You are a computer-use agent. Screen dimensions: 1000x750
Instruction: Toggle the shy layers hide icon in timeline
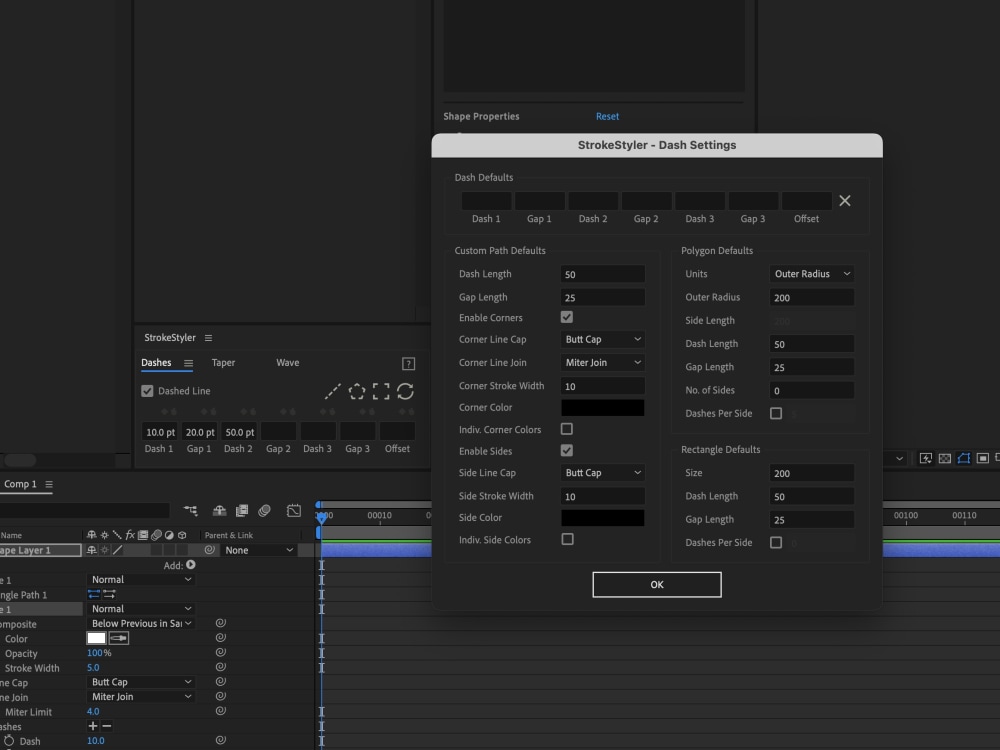pos(219,510)
